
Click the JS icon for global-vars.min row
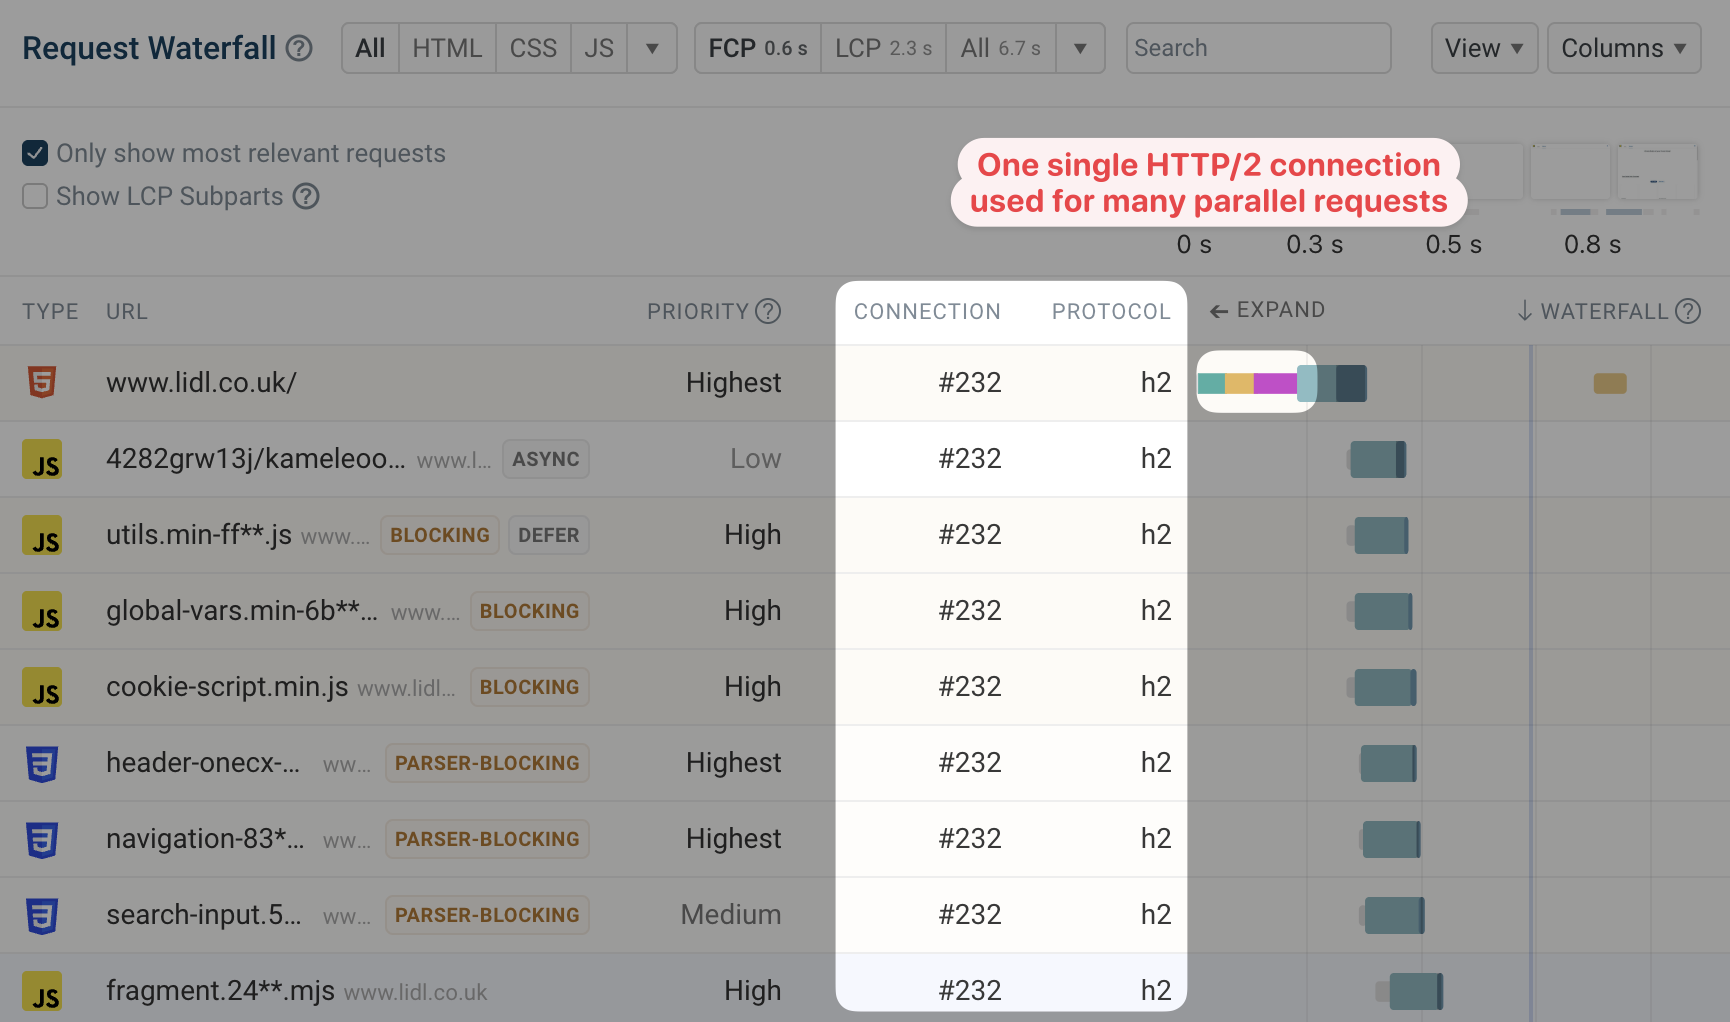coord(42,611)
